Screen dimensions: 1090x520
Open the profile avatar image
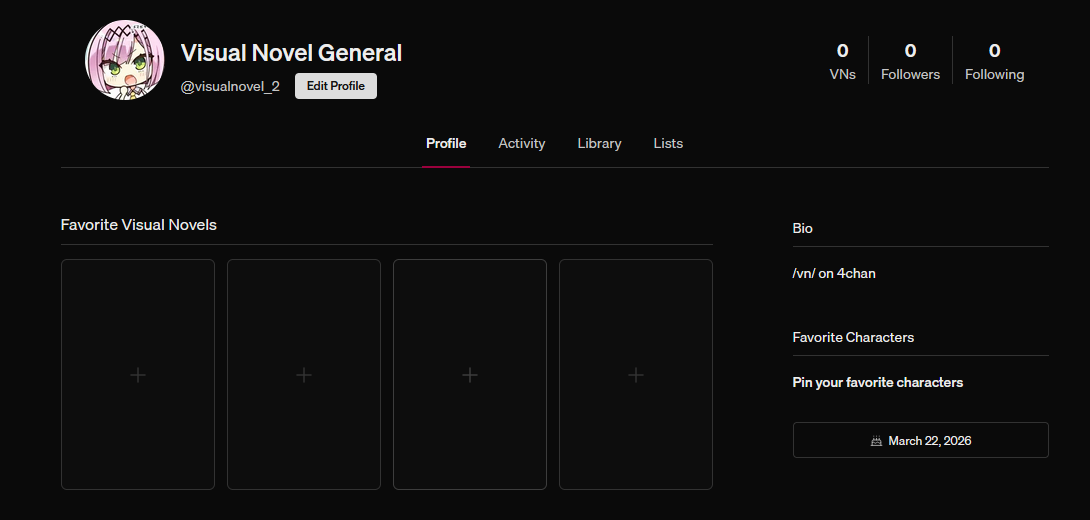[124, 60]
